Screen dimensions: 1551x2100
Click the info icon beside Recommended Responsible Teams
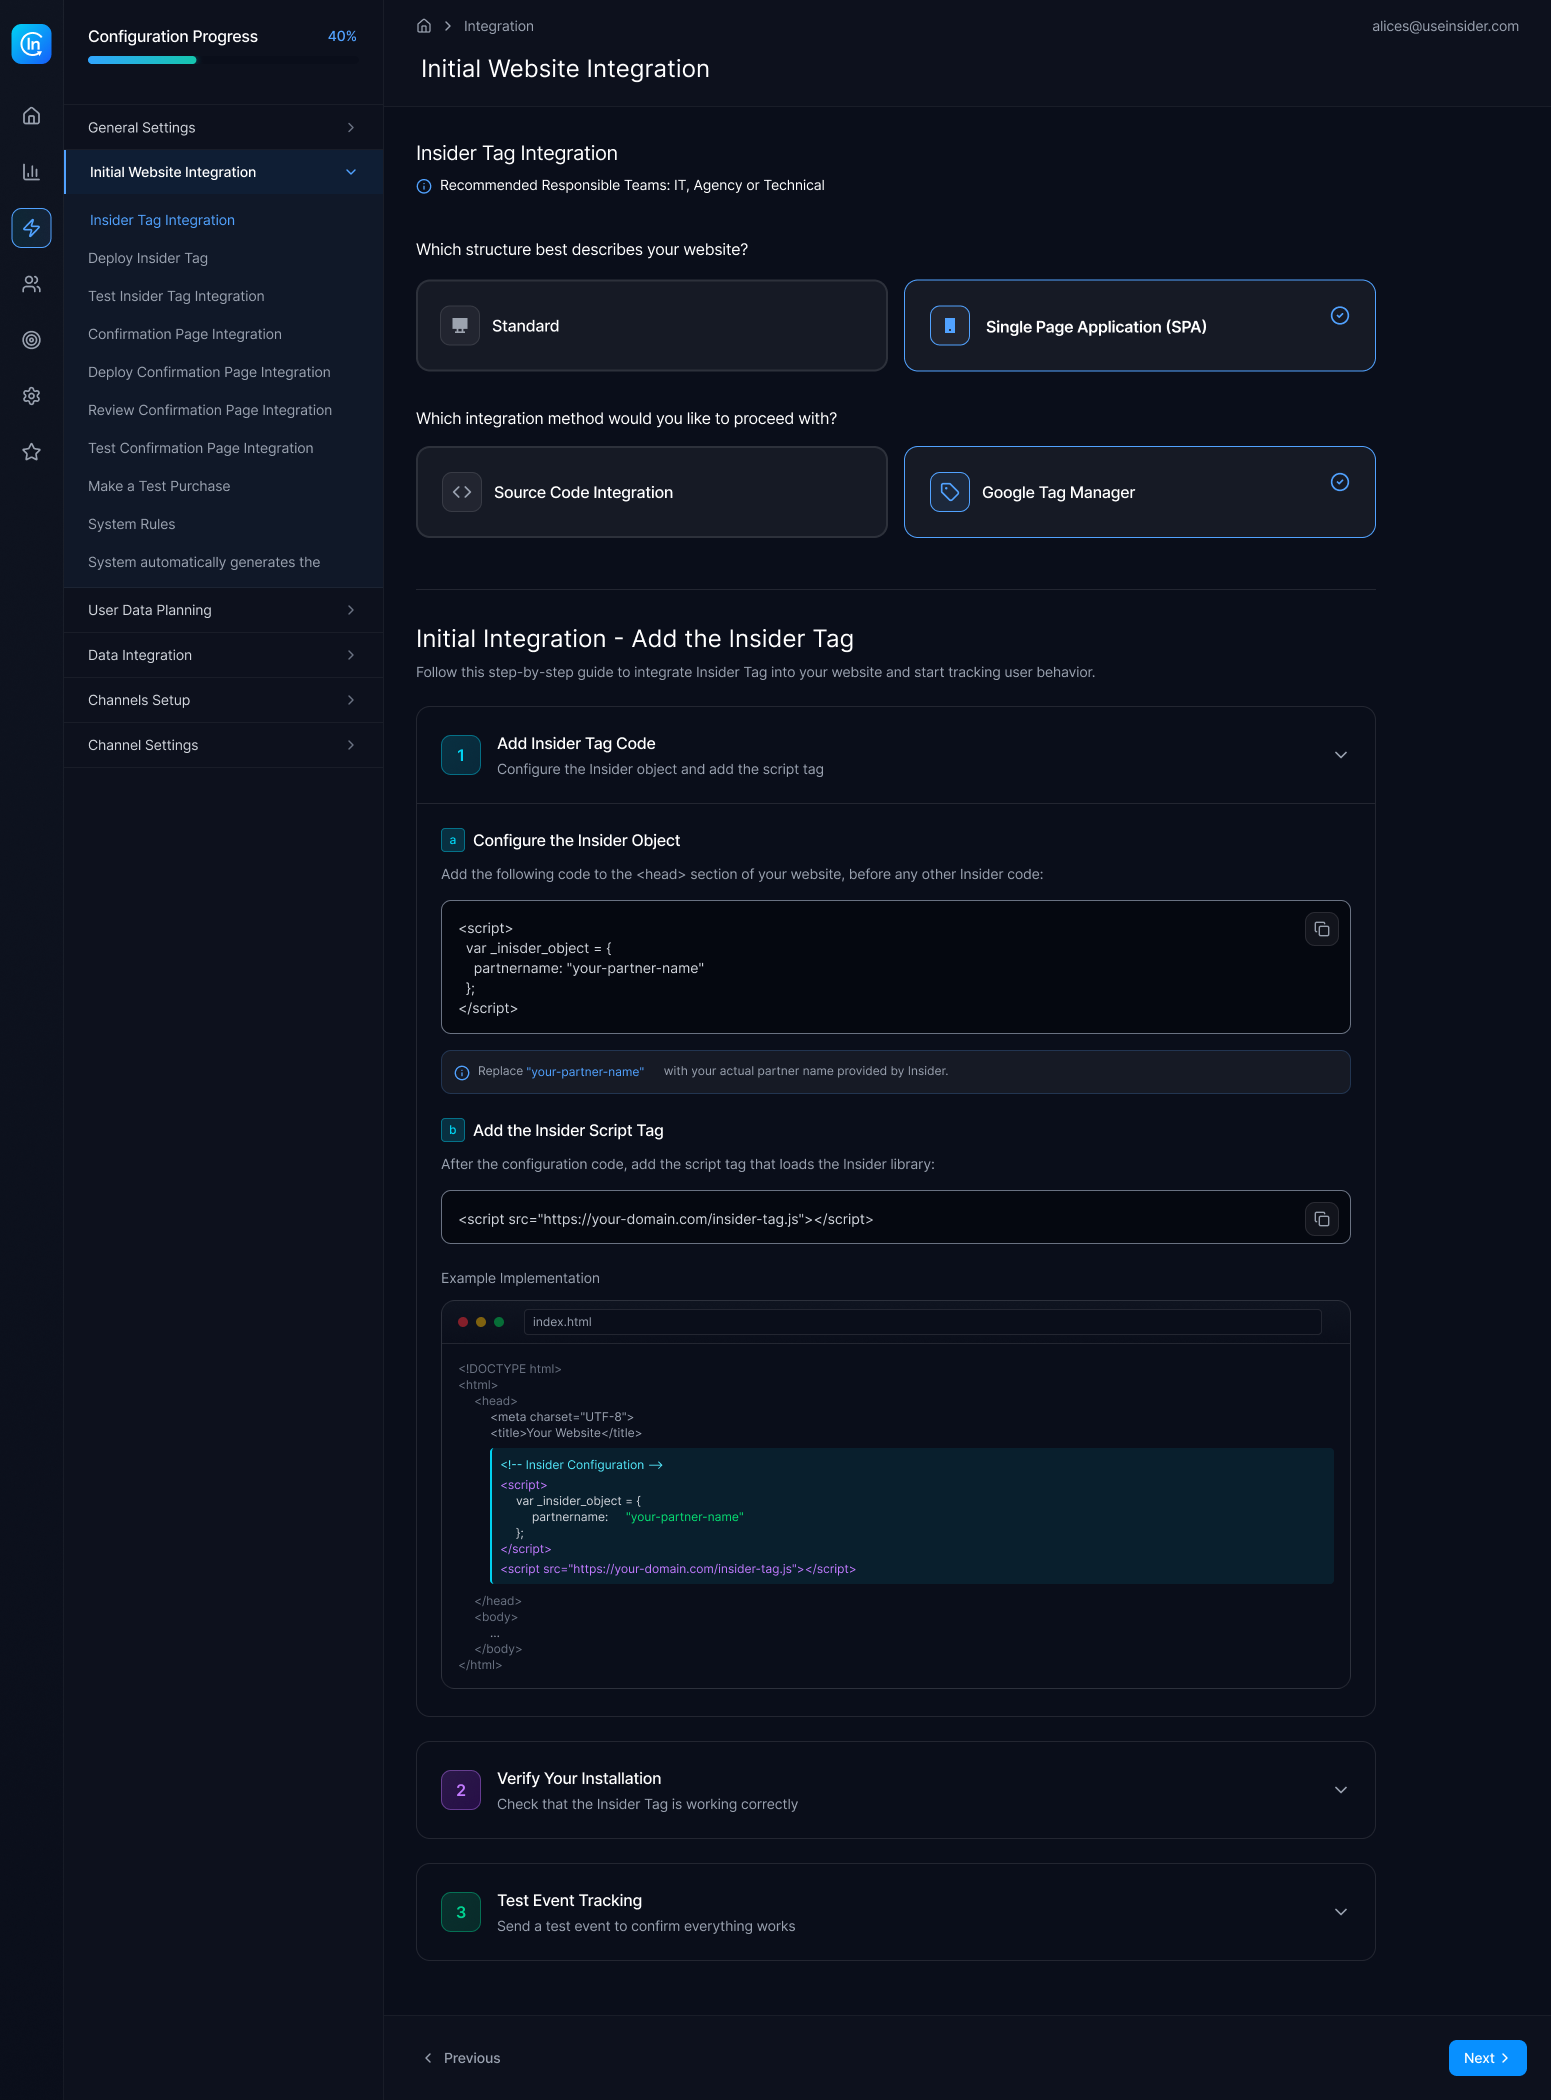tap(424, 186)
